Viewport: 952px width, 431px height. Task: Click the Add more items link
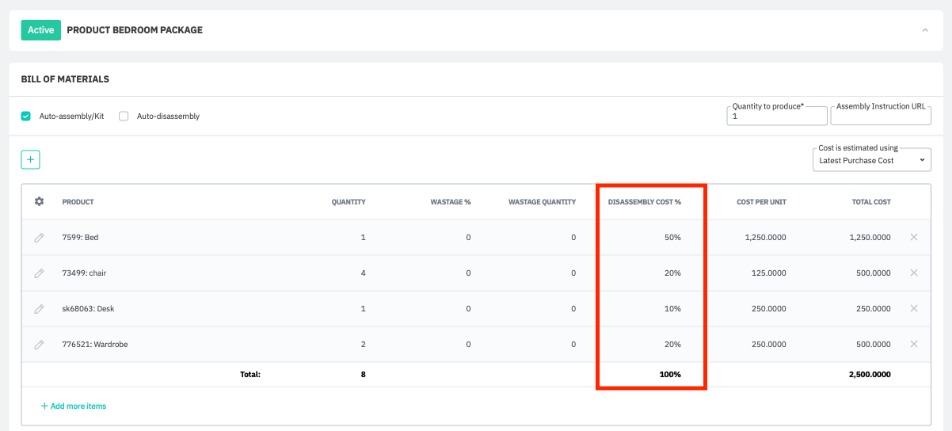[x=73, y=406]
